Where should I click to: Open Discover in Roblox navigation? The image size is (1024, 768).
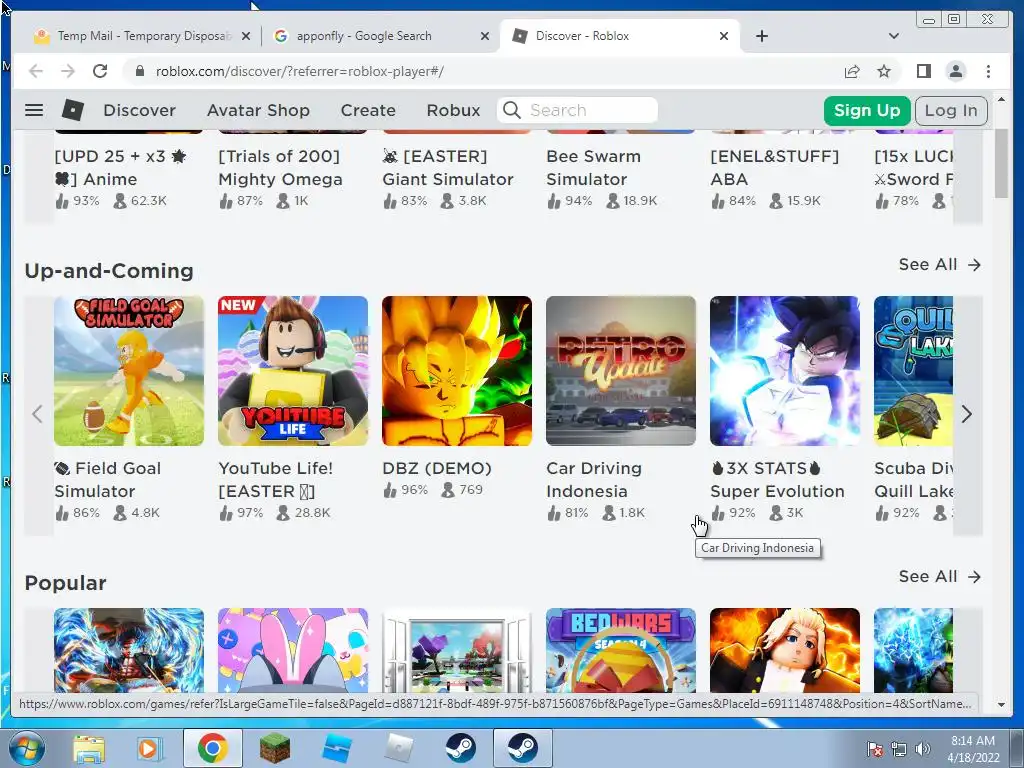coord(139,110)
